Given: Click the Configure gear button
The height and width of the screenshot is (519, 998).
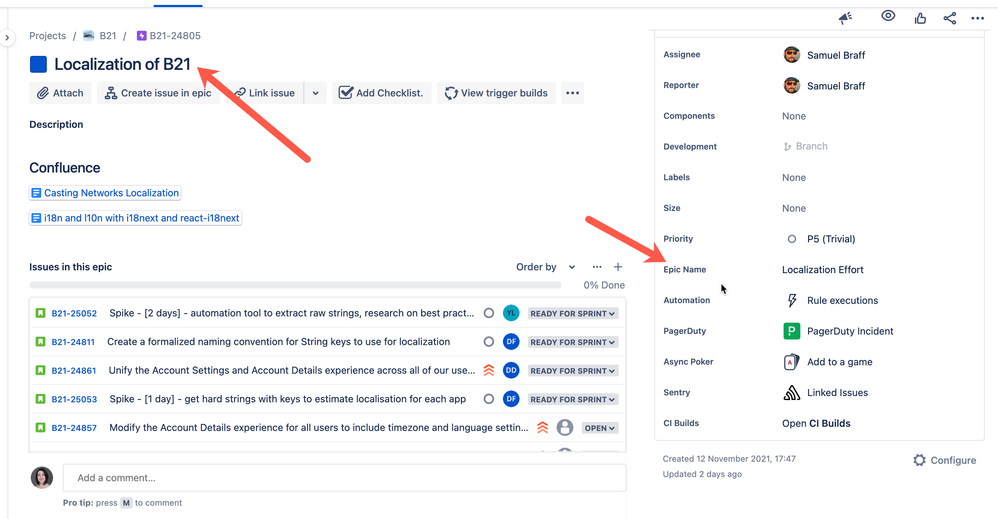Looking at the screenshot, I should [945, 460].
